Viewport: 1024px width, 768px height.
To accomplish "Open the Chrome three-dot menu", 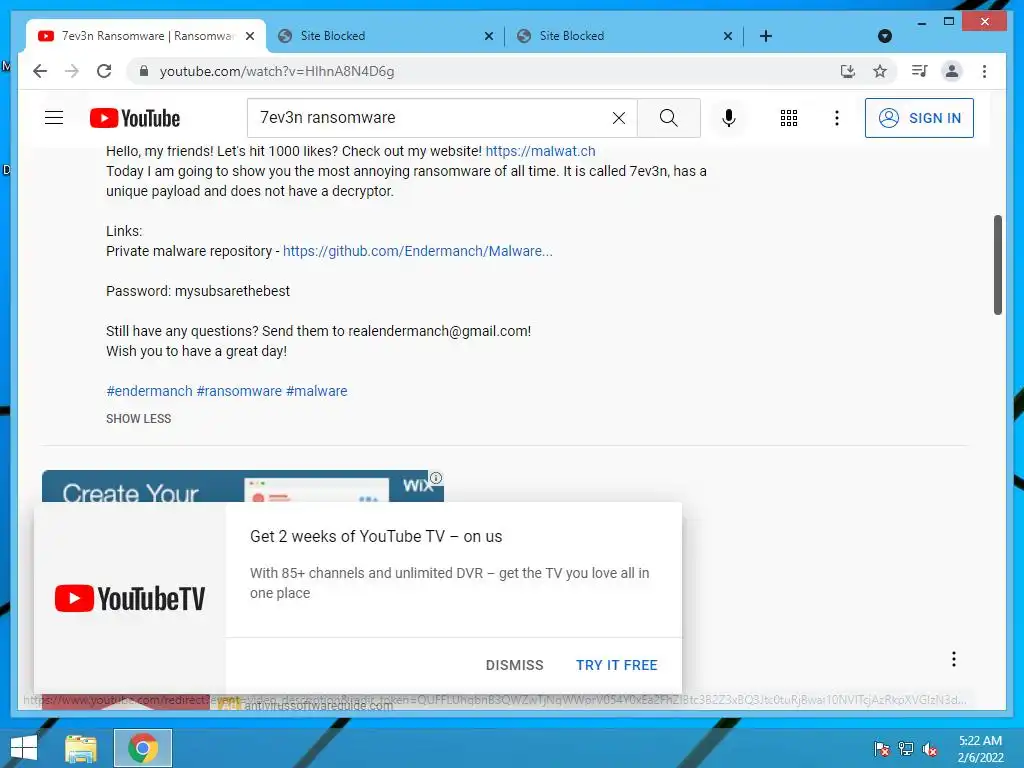I will click(984, 71).
